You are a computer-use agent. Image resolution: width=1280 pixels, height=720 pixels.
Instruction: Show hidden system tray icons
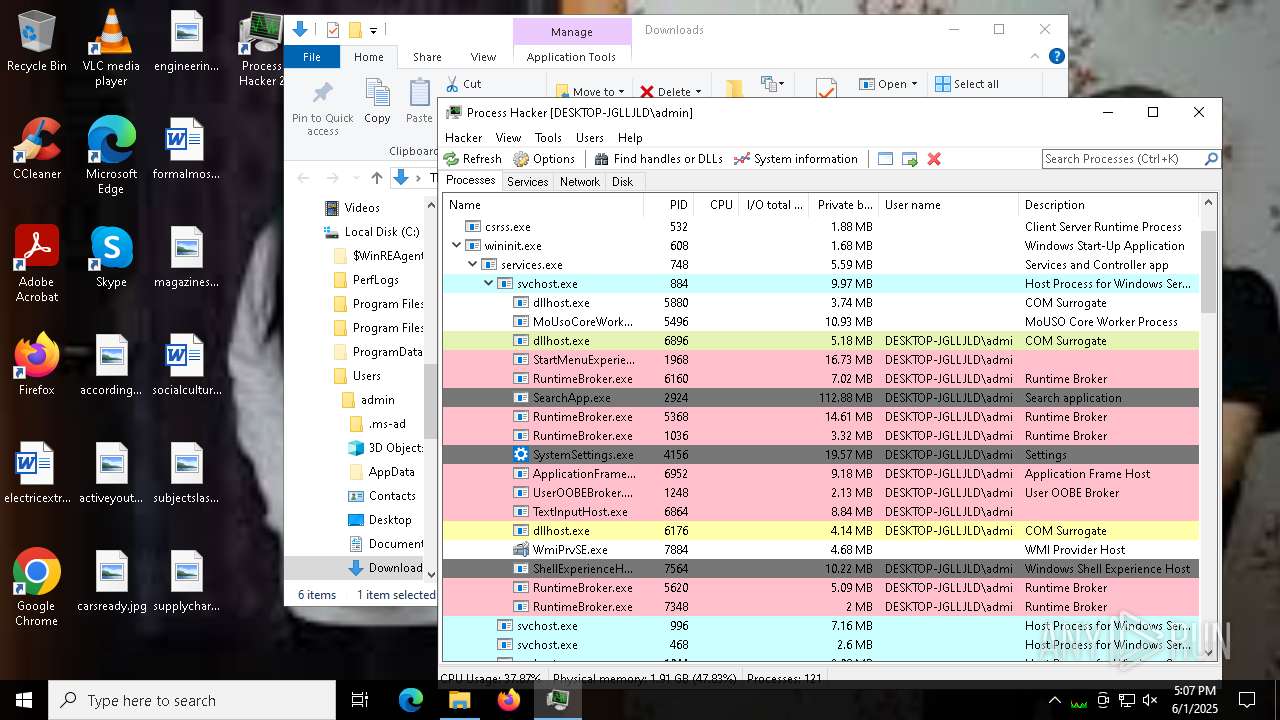tap(1054, 700)
